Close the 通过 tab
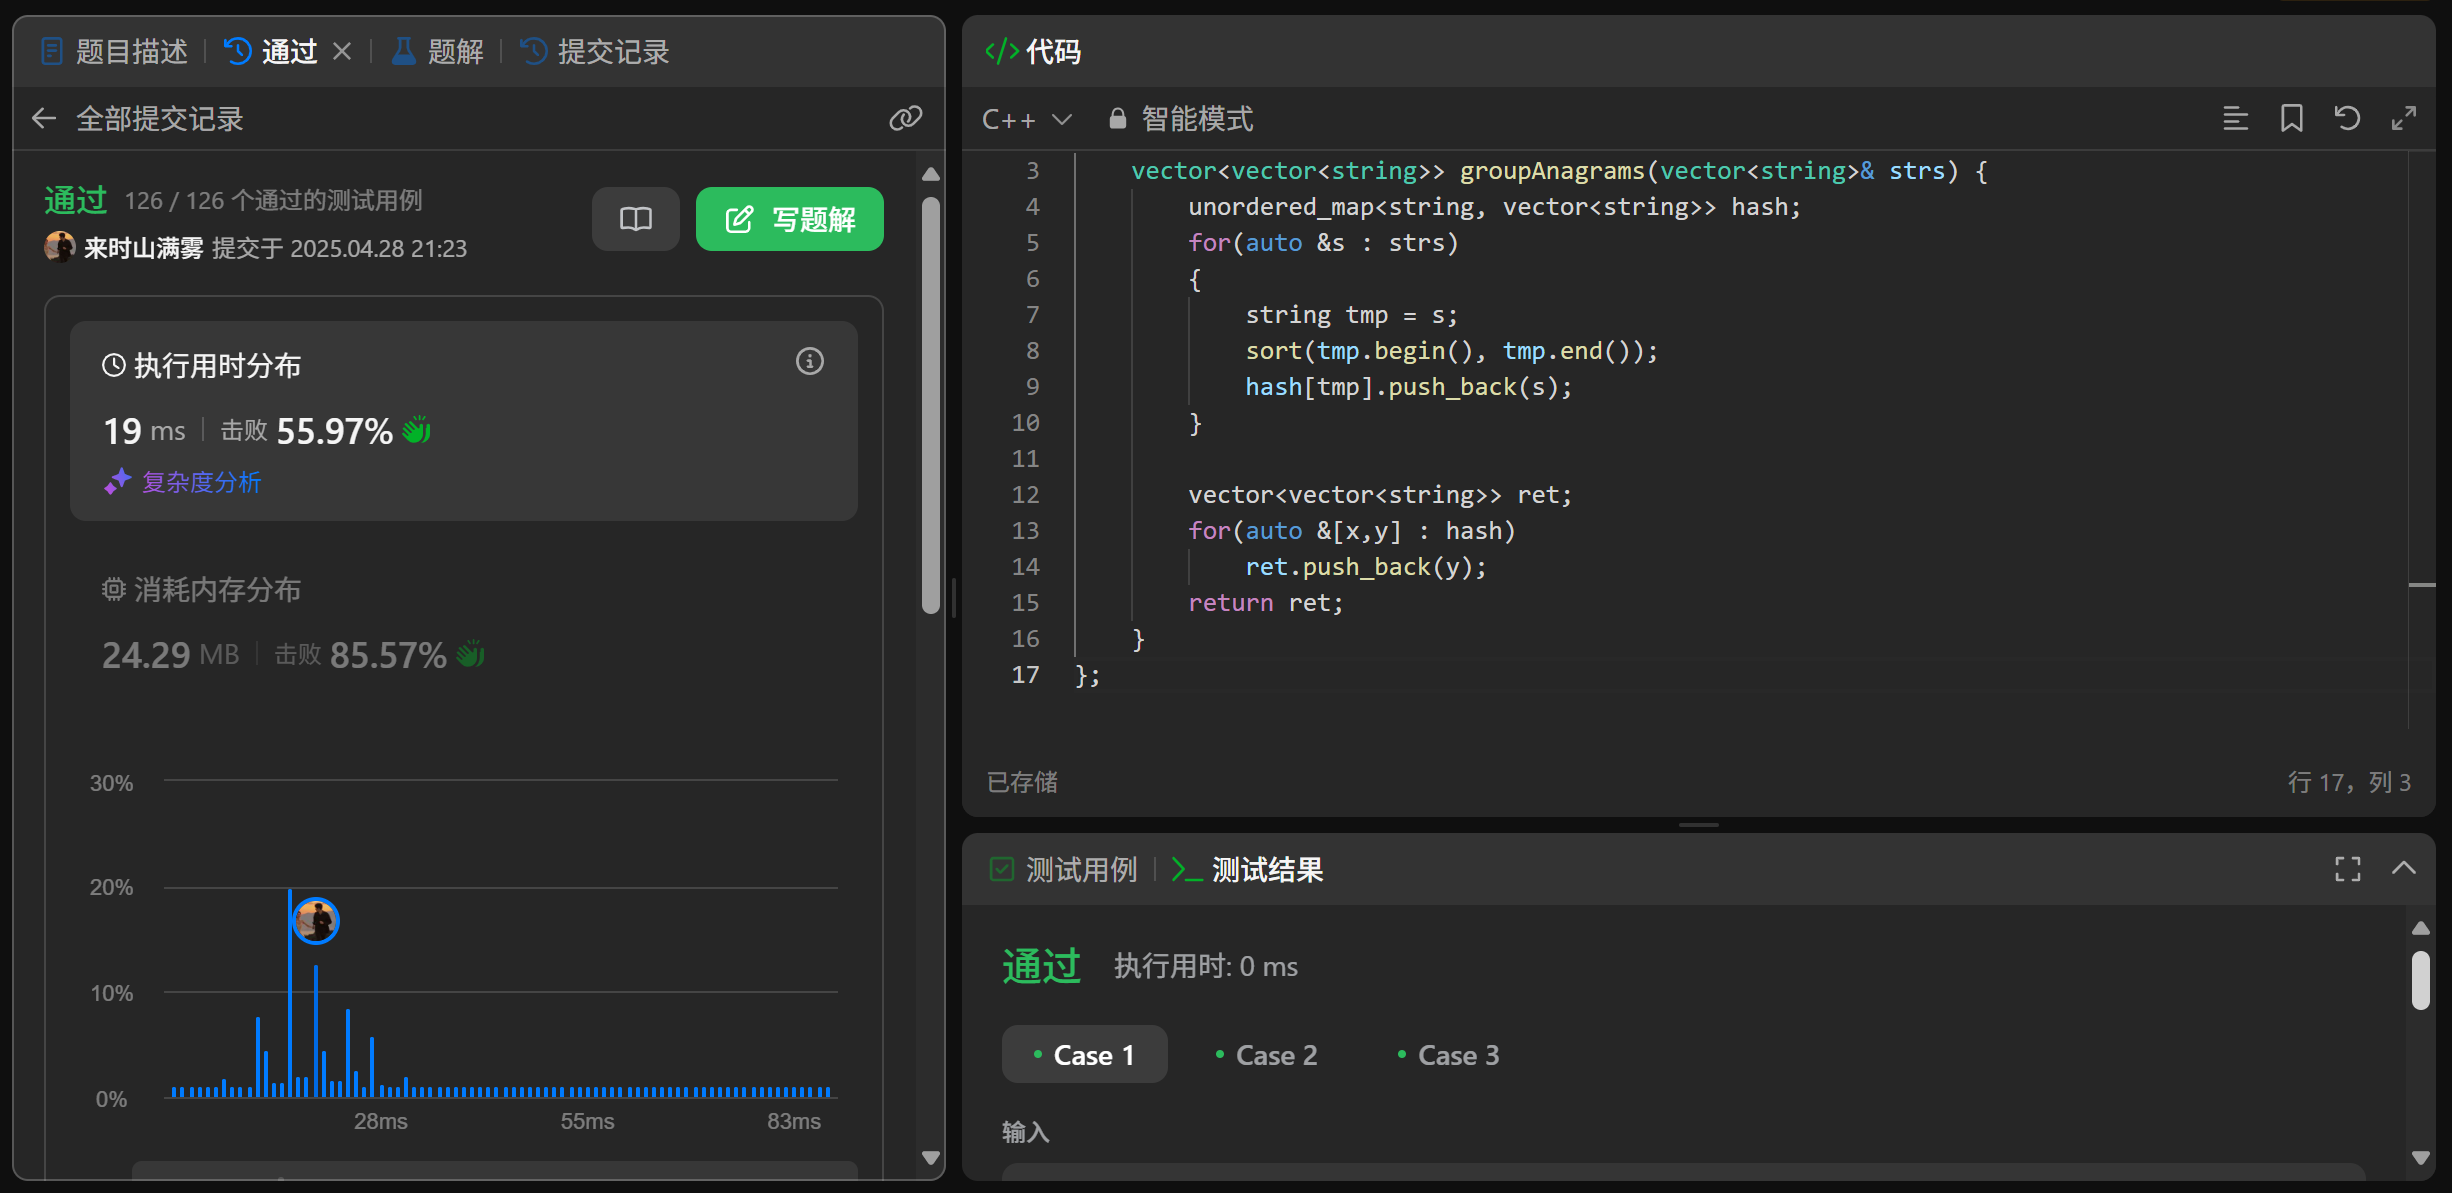This screenshot has width=2452, height=1193. [342, 51]
